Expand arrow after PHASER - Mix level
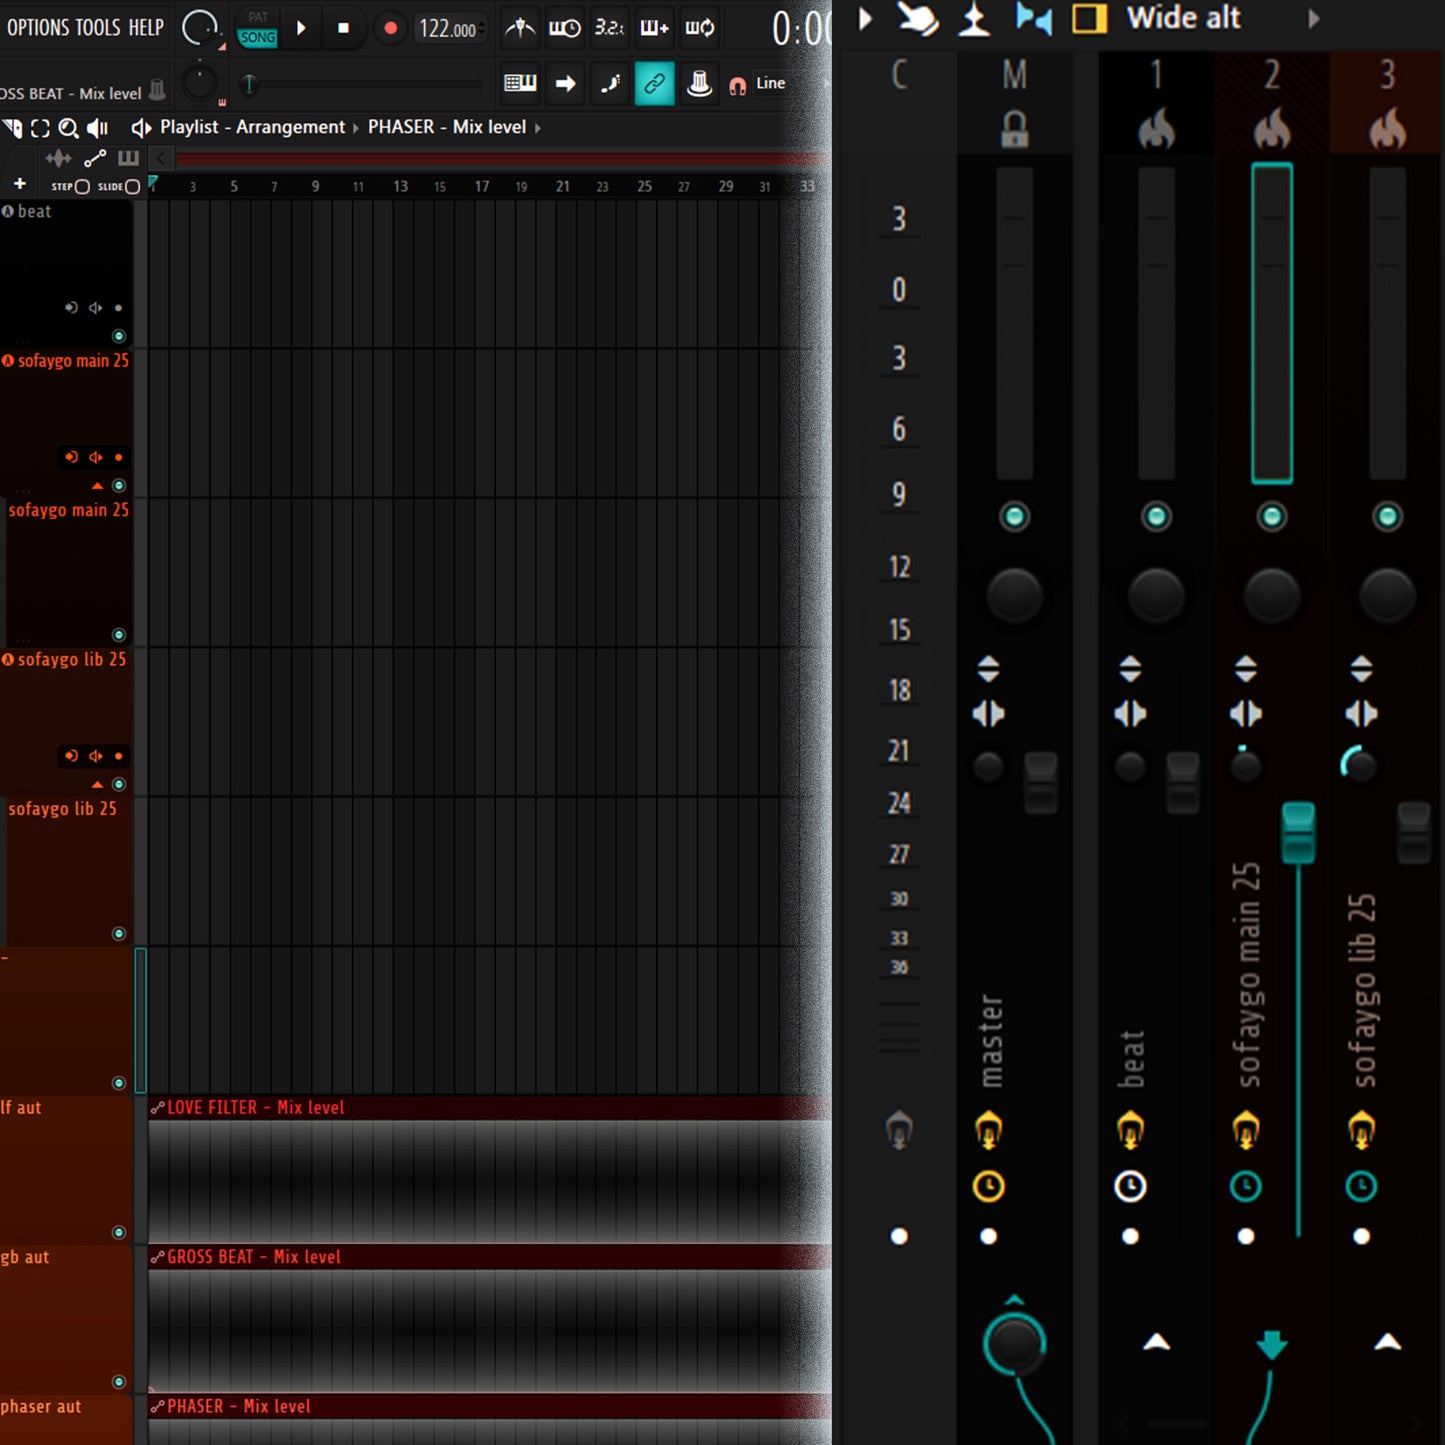This screenshot has width=1445, height=1445. point(538,128)
